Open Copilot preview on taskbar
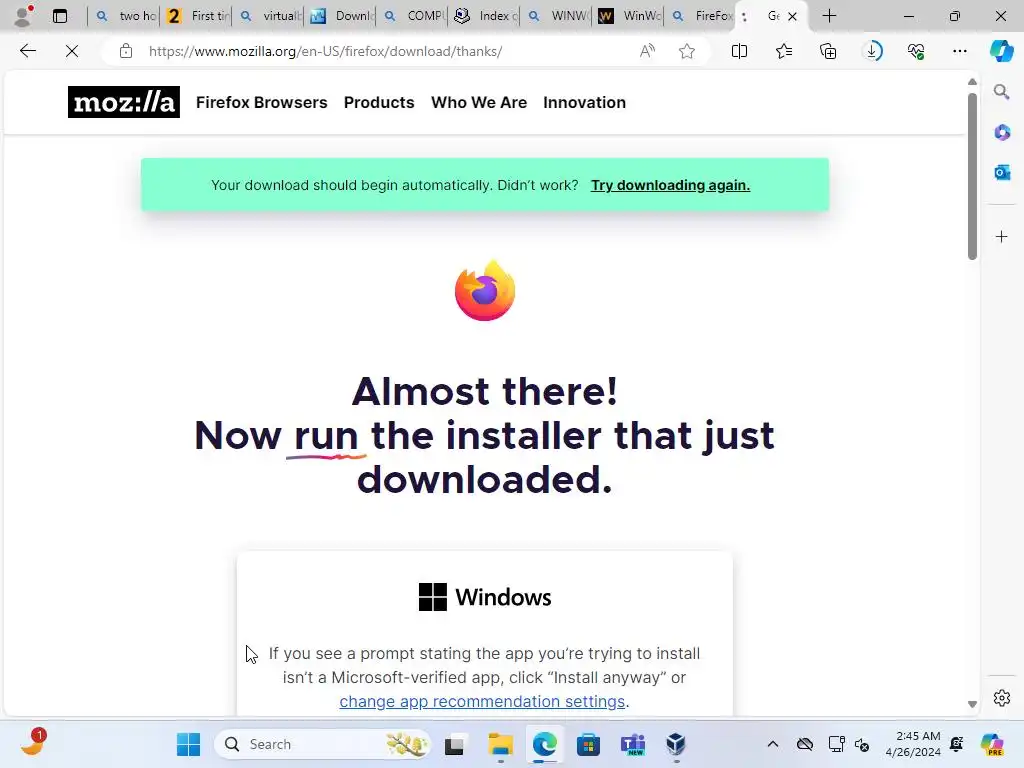 (x=992, y=744)
